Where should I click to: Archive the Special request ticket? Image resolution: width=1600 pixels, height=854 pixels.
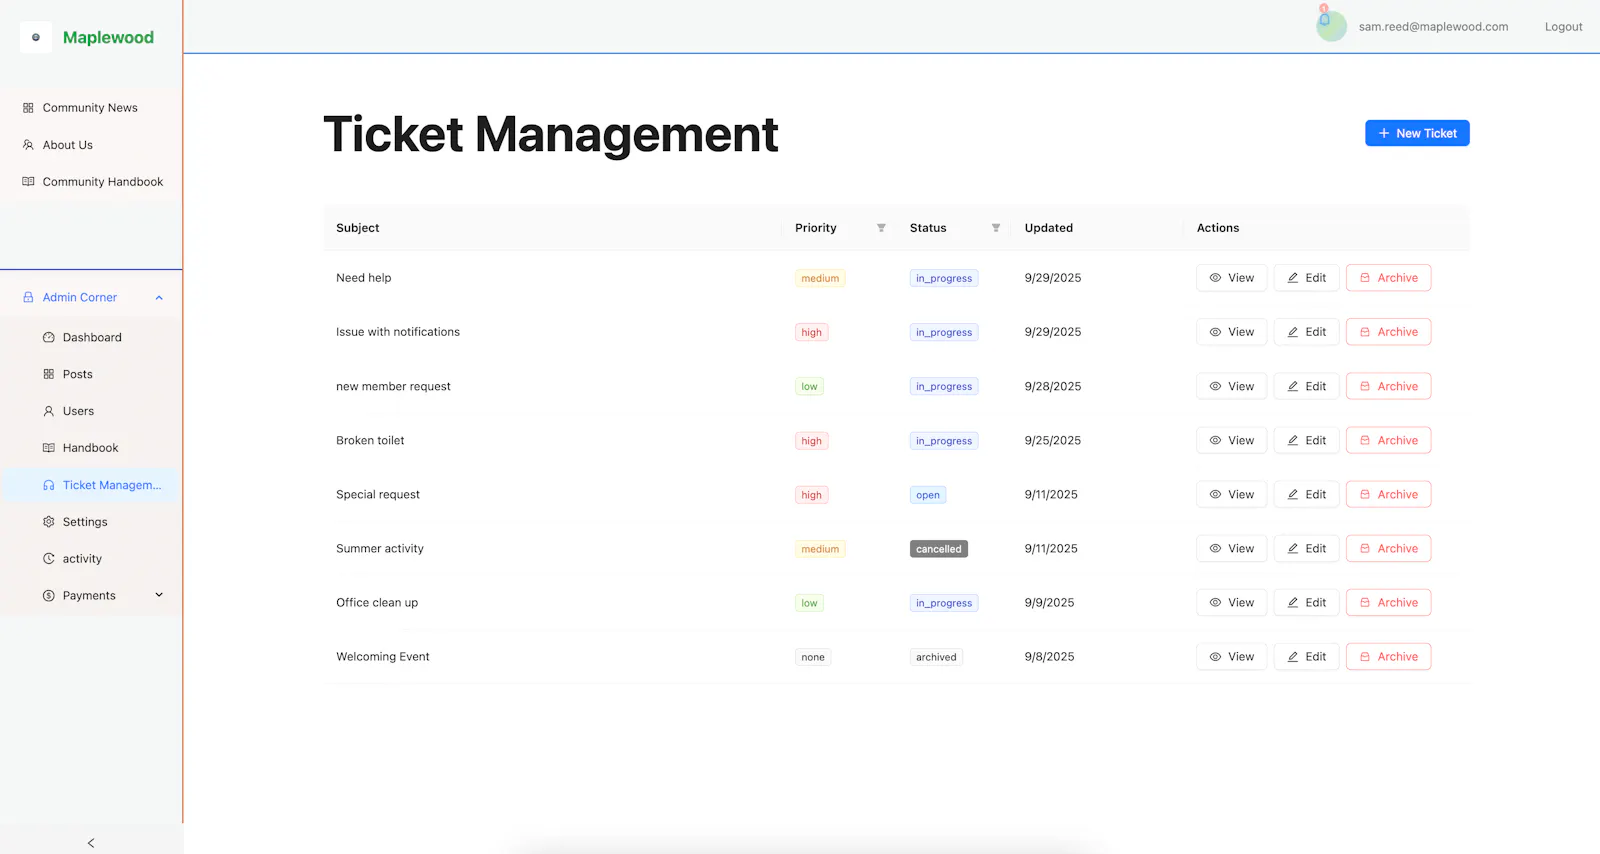pos(1388,495)
